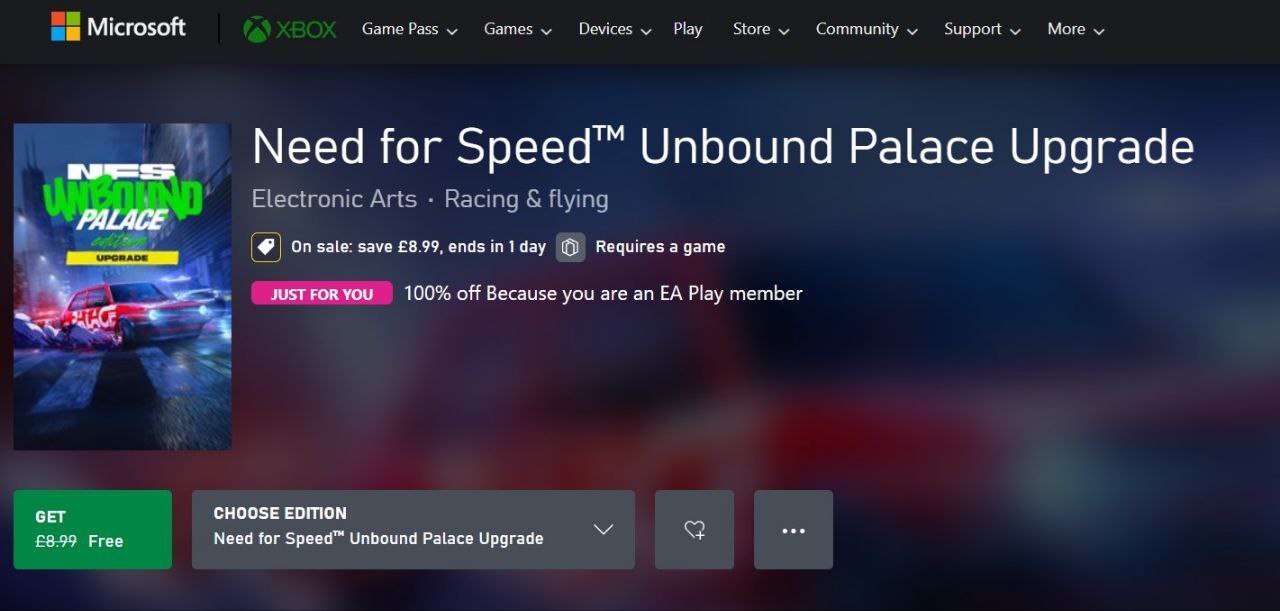Click the NFS Unbound Palace cover art

(x=123, y=287)
